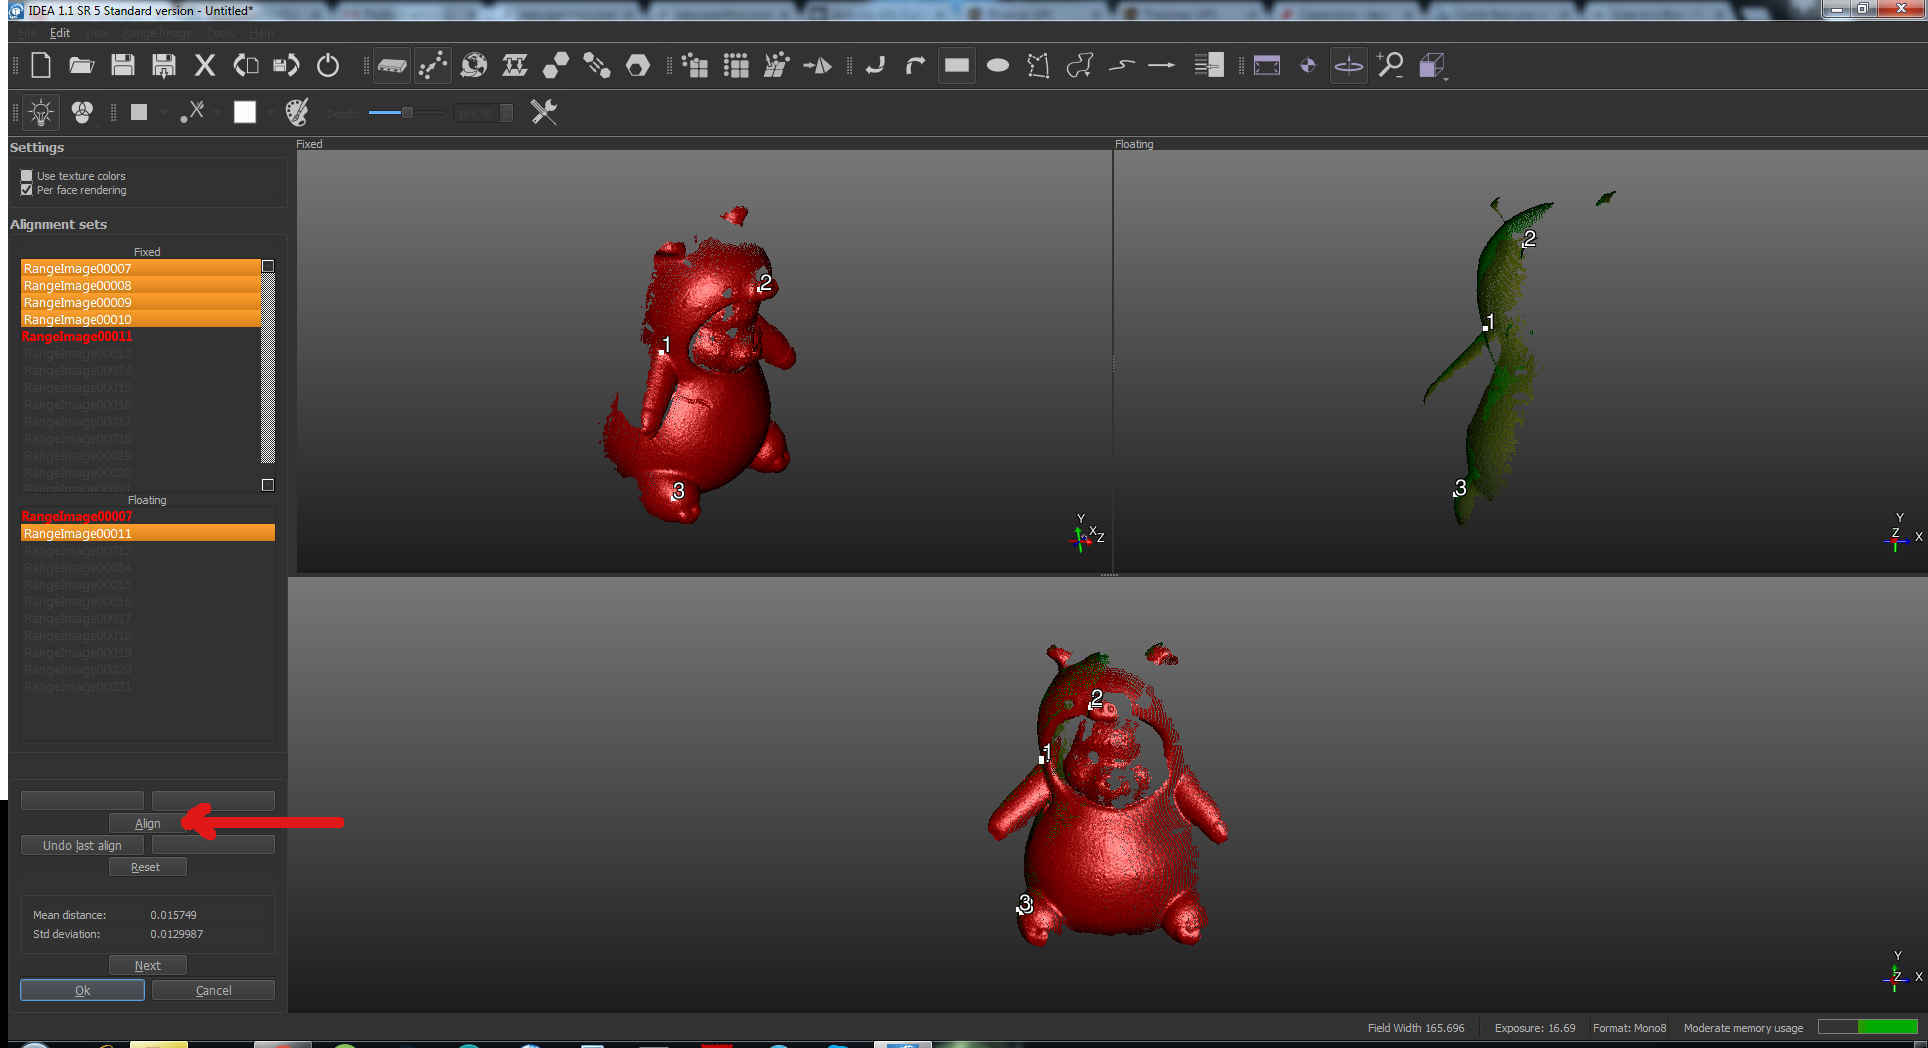Select the curve stroke tool icon
This screenshot has height=1048, width=1928.
point(1121,66)
